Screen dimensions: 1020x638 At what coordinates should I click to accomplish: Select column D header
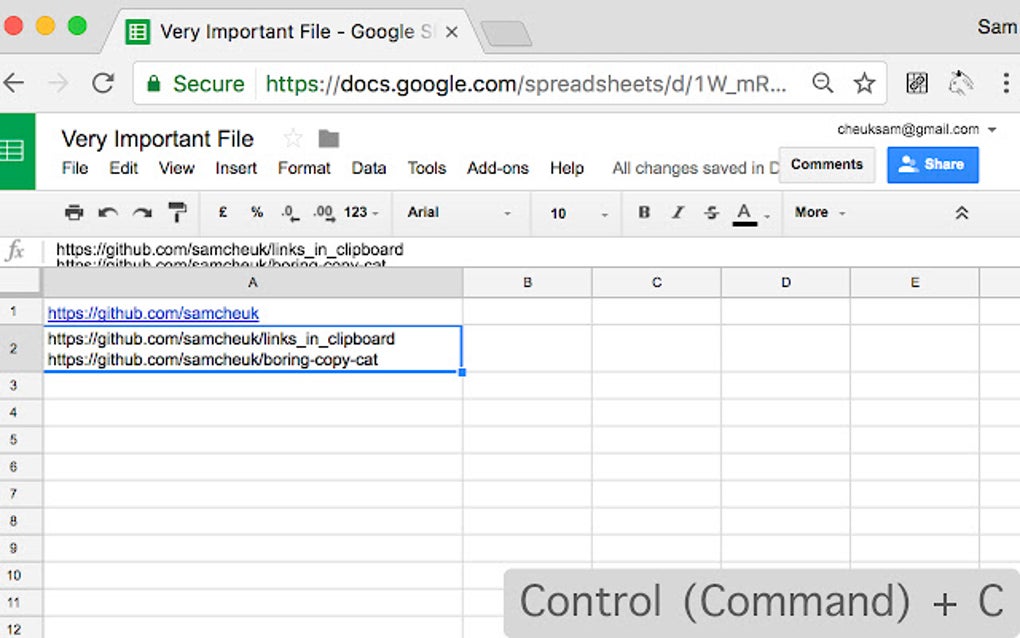[786, 282]
